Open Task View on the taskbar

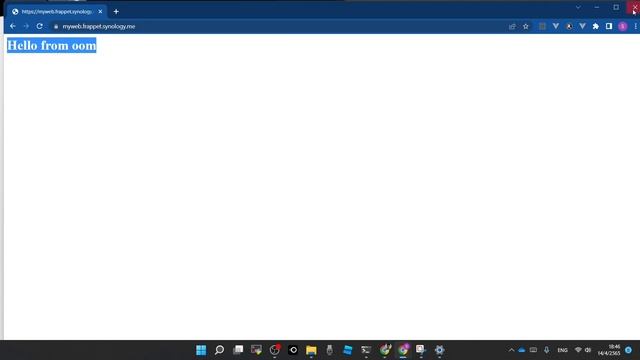pyautogui.click(x=238, y=350)
